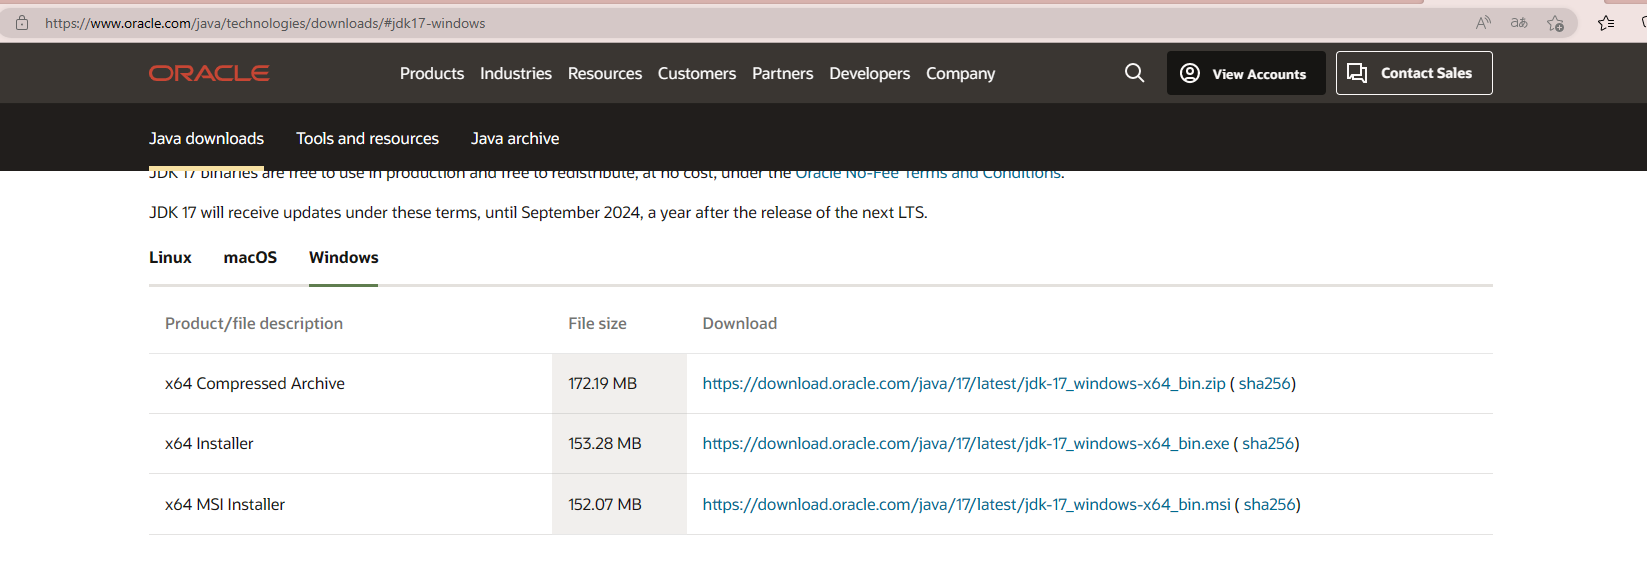Click the Oracle logo
The width and height of the screenshot is (1647, 577).
[x=209, y=73]
